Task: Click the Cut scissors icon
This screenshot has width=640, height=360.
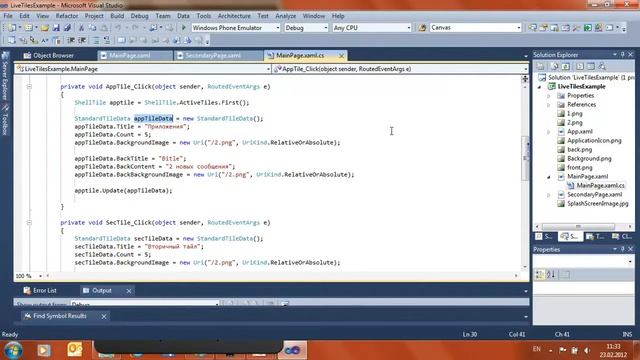Action: (x=81, y=28)
